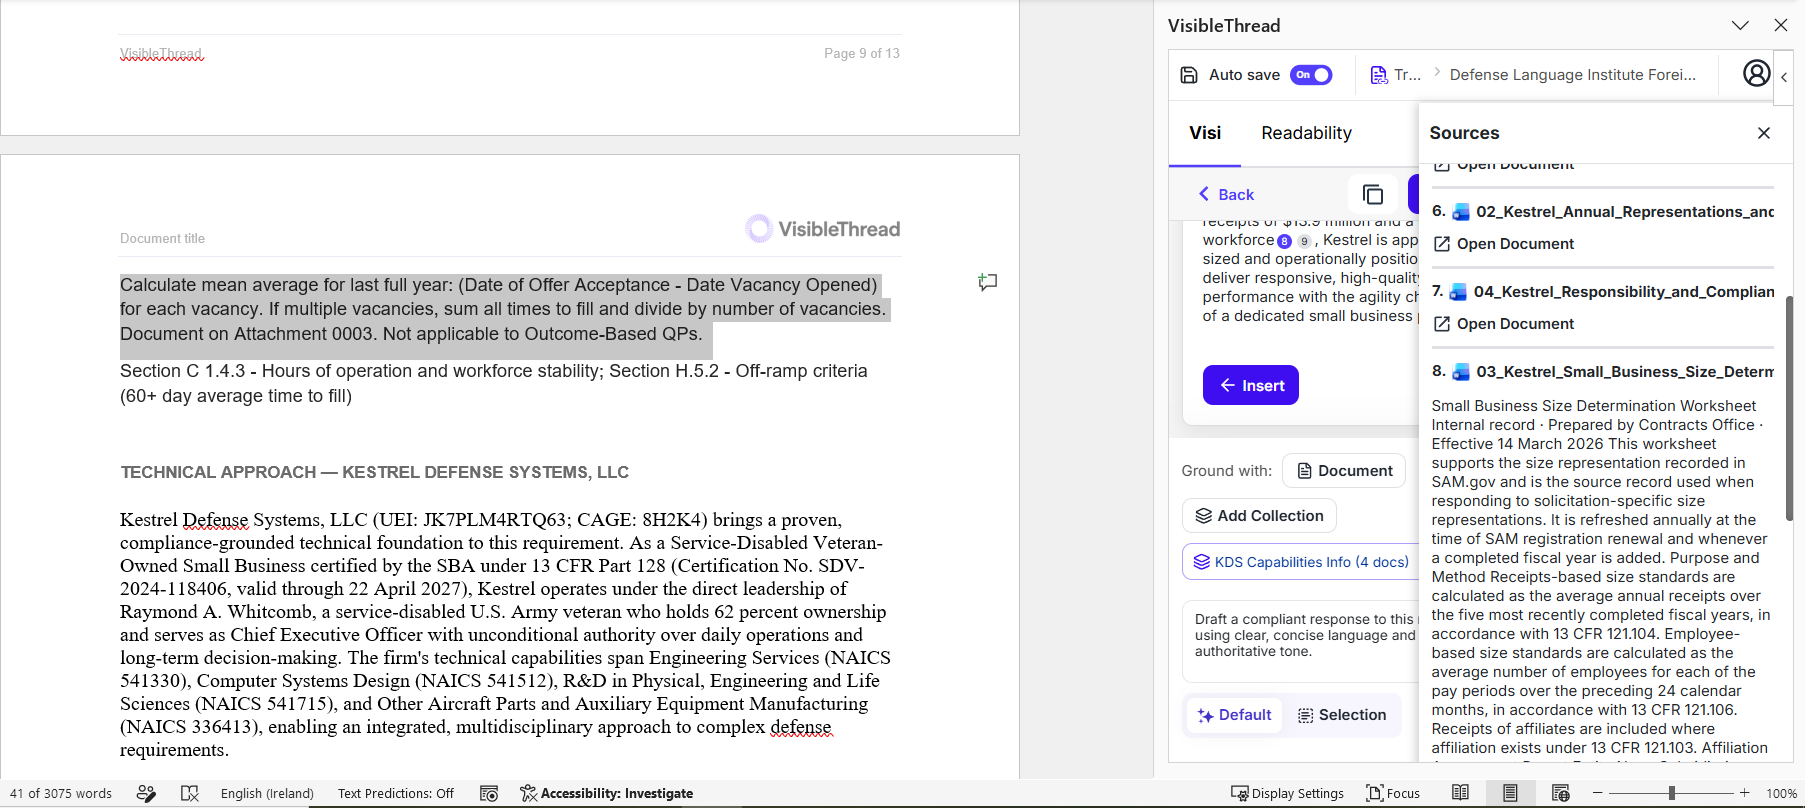Image resolution: width=1805 pixels, height=808 pixels.
Task: Click the Insert button
Action: pos(1251,385)
